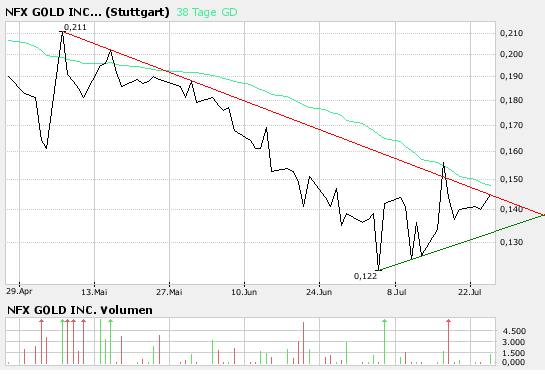Viewport: 545px width, 384px height.
Task: Click the 24.Jun date label
Action: [x=319, y=292]
